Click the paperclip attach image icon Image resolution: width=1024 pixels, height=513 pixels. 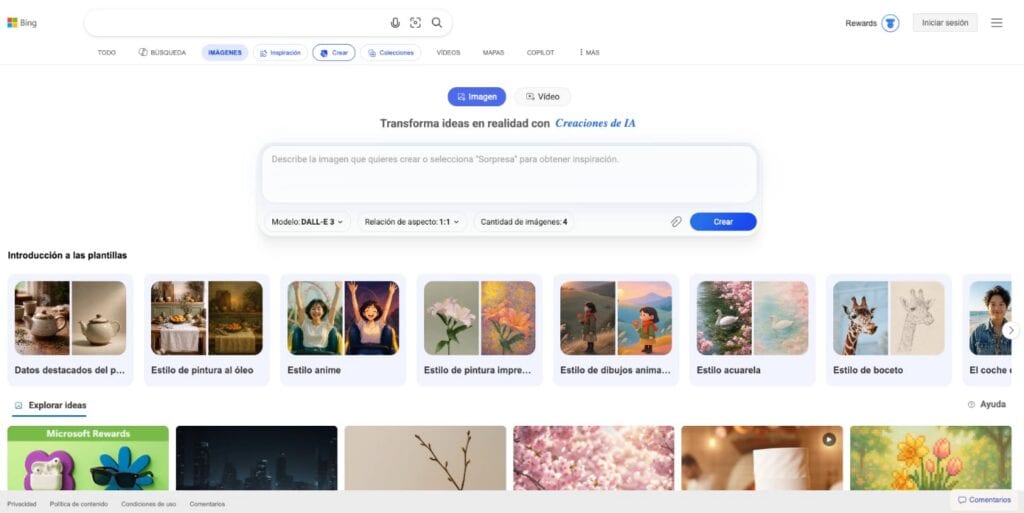[x=676, y=222]
